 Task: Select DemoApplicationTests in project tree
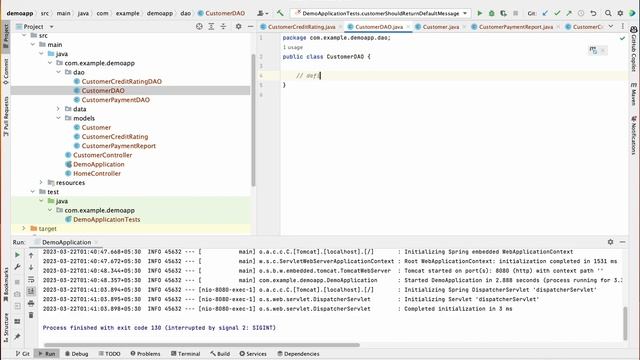pyautogui.click(x=107, y=220)
